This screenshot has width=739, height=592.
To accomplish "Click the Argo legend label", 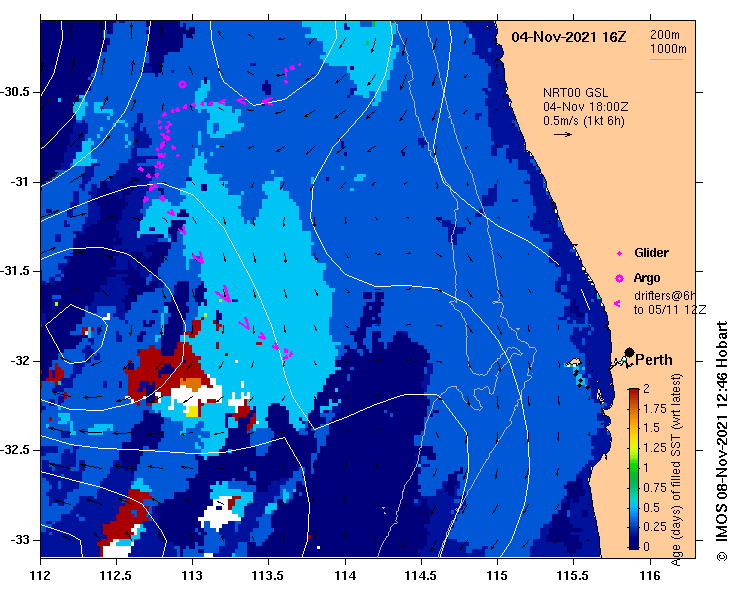I will (647, 278).
